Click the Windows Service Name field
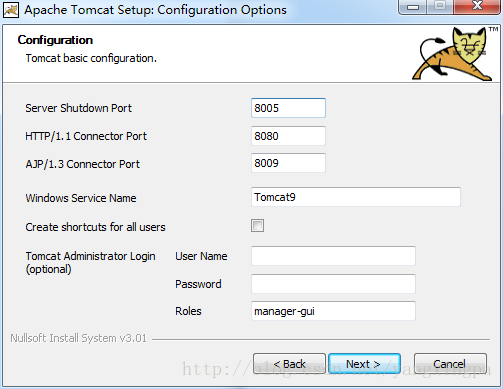The height and width of the screenshot is (389, 503). [x=356, y=197]
